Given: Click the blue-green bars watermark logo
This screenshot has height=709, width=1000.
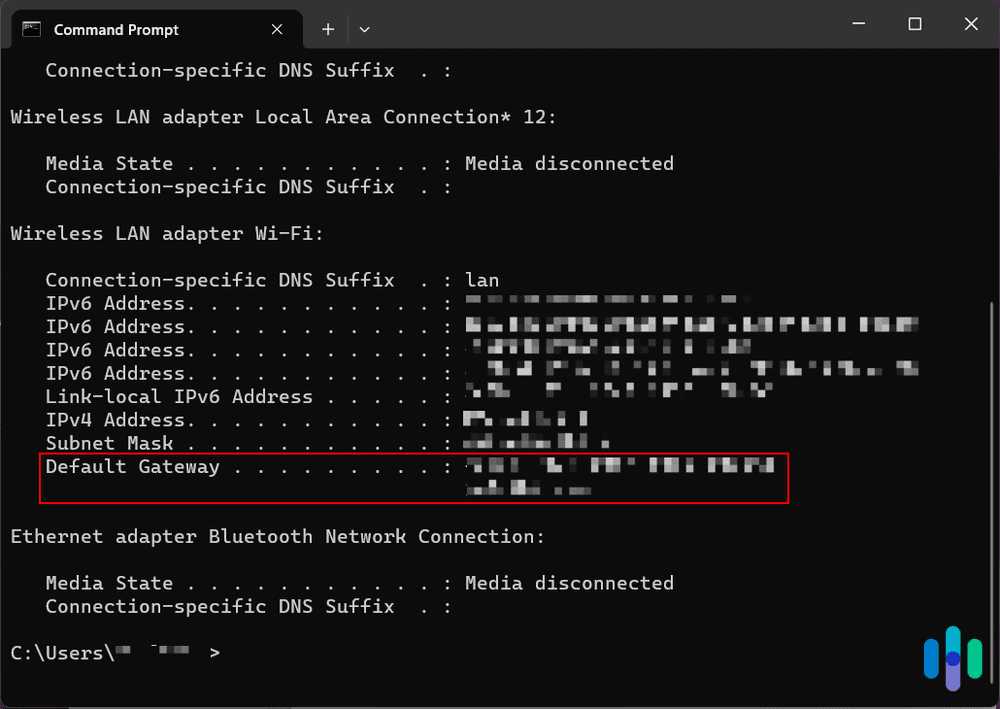Looking at the screenshot, I should (x=953, y=658).
